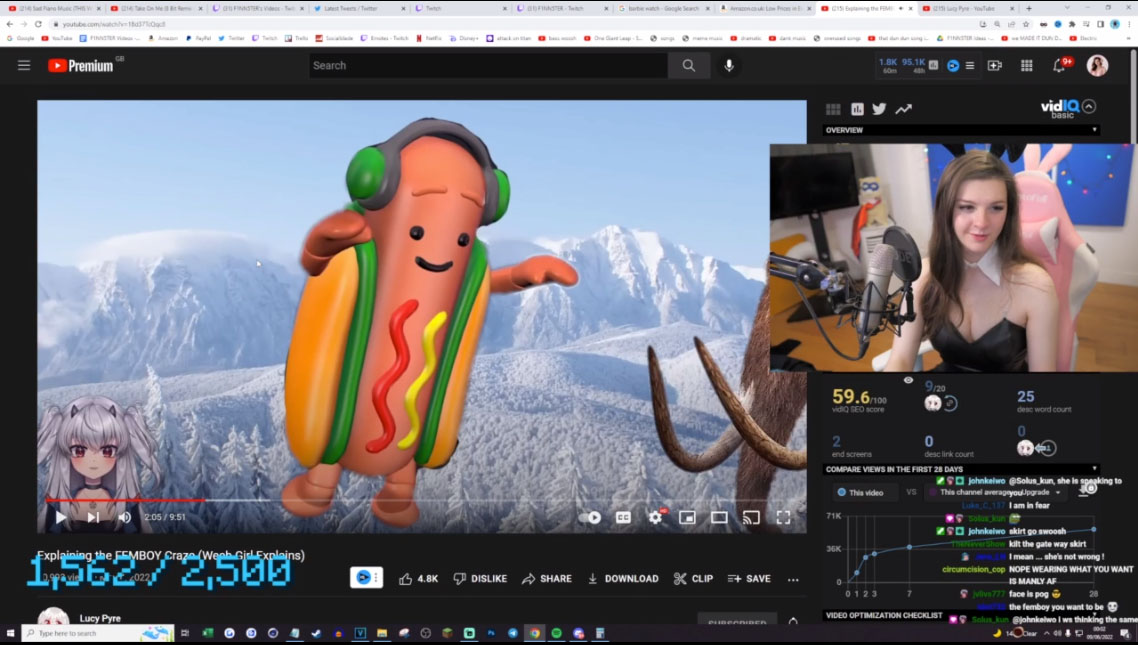Open the vidIQ trending arrow icon
The image size is (1138, 645).
point(903,109)
